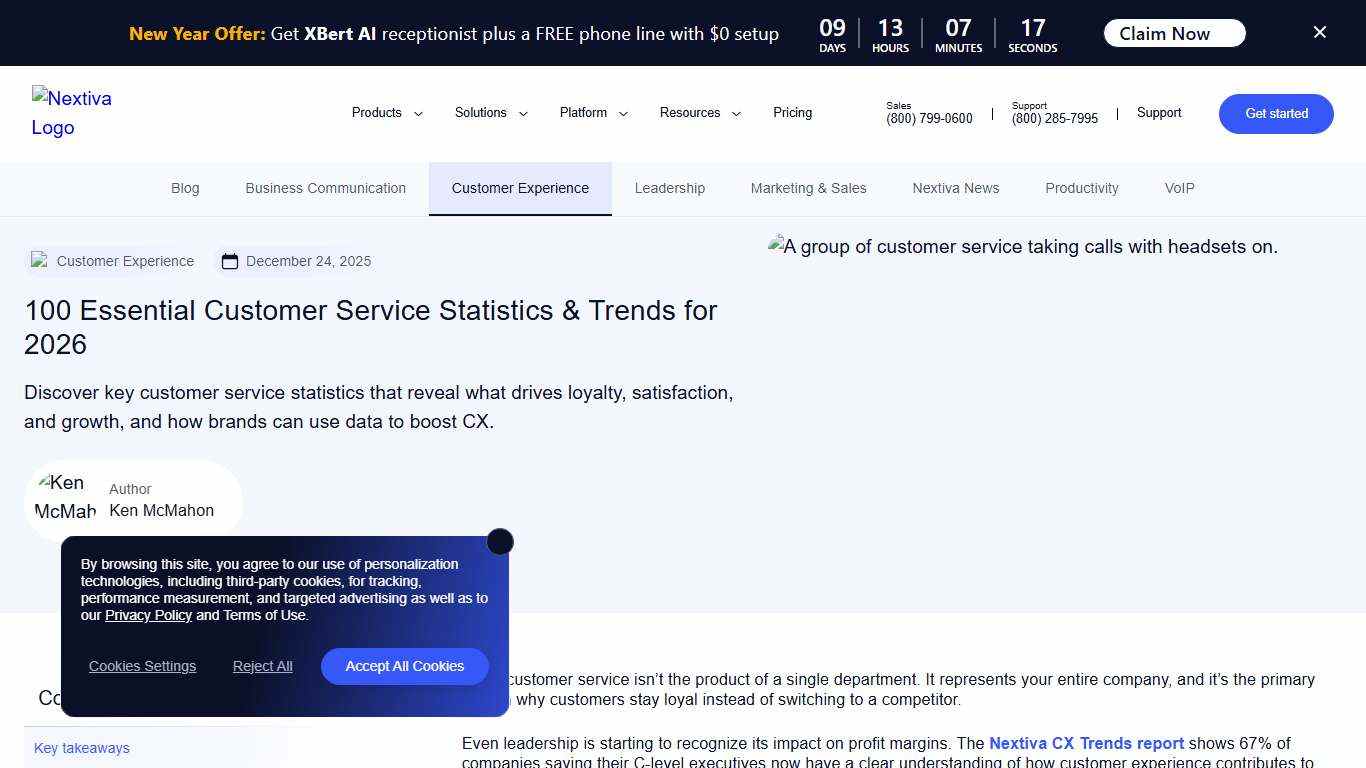Dismiss the cookie consent dialog

pos(500,541)
